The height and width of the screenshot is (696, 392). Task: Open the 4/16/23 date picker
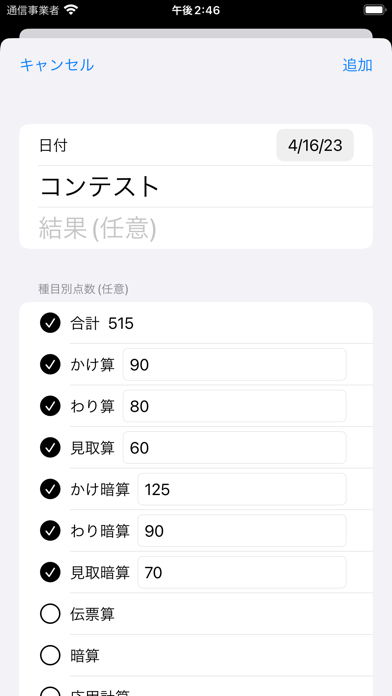tap(315, 145)
